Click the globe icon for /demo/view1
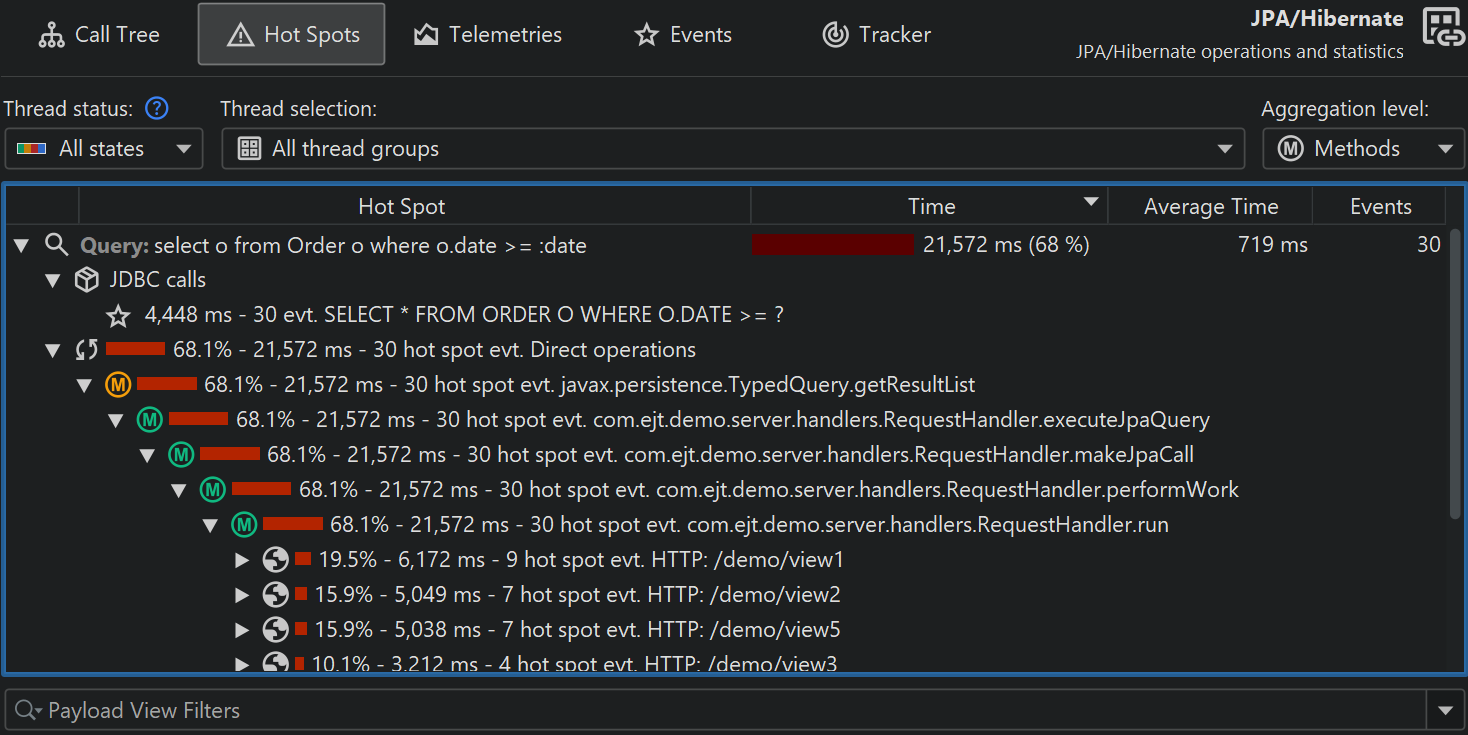 [x=275, y=560]
